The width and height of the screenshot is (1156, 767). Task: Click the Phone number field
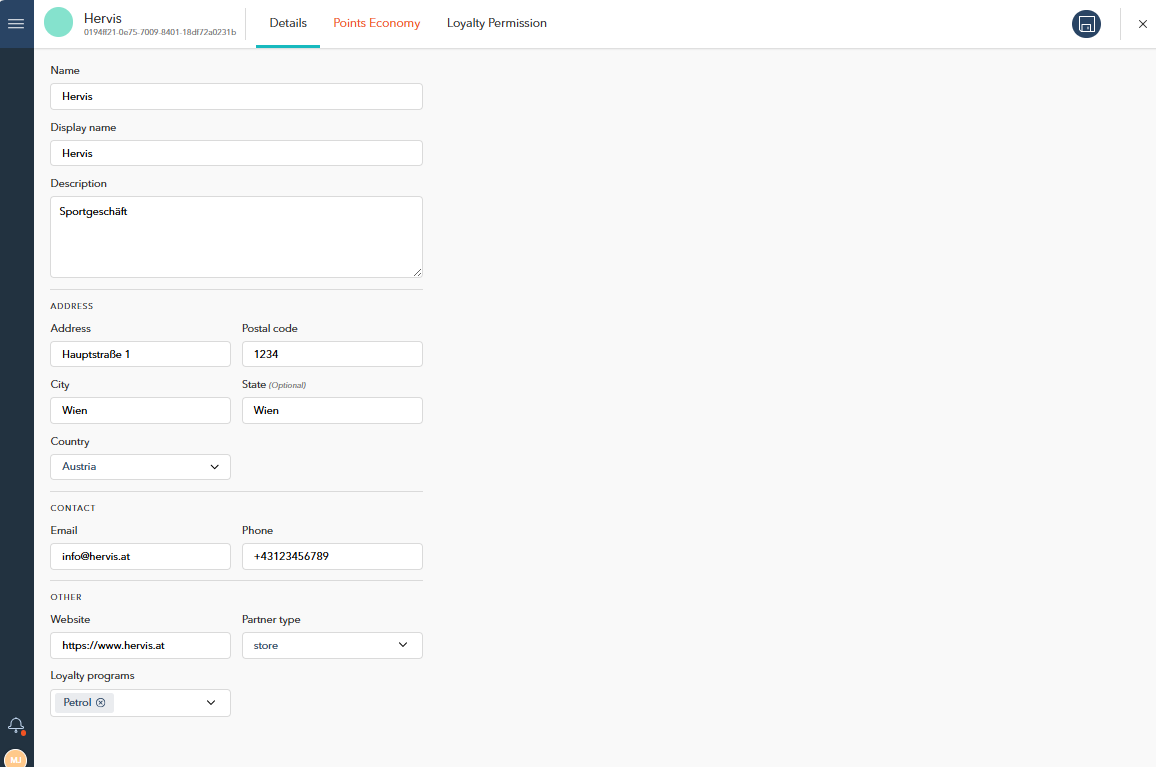pos(332,557)
